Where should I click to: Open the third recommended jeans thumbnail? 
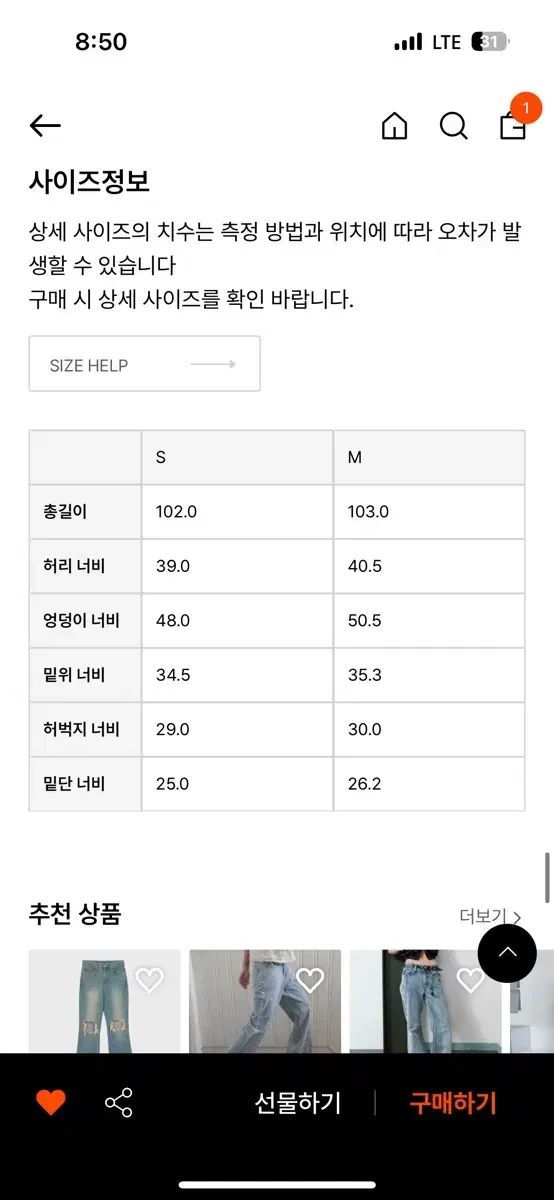pyautogui.click(x=426, y=1001)
